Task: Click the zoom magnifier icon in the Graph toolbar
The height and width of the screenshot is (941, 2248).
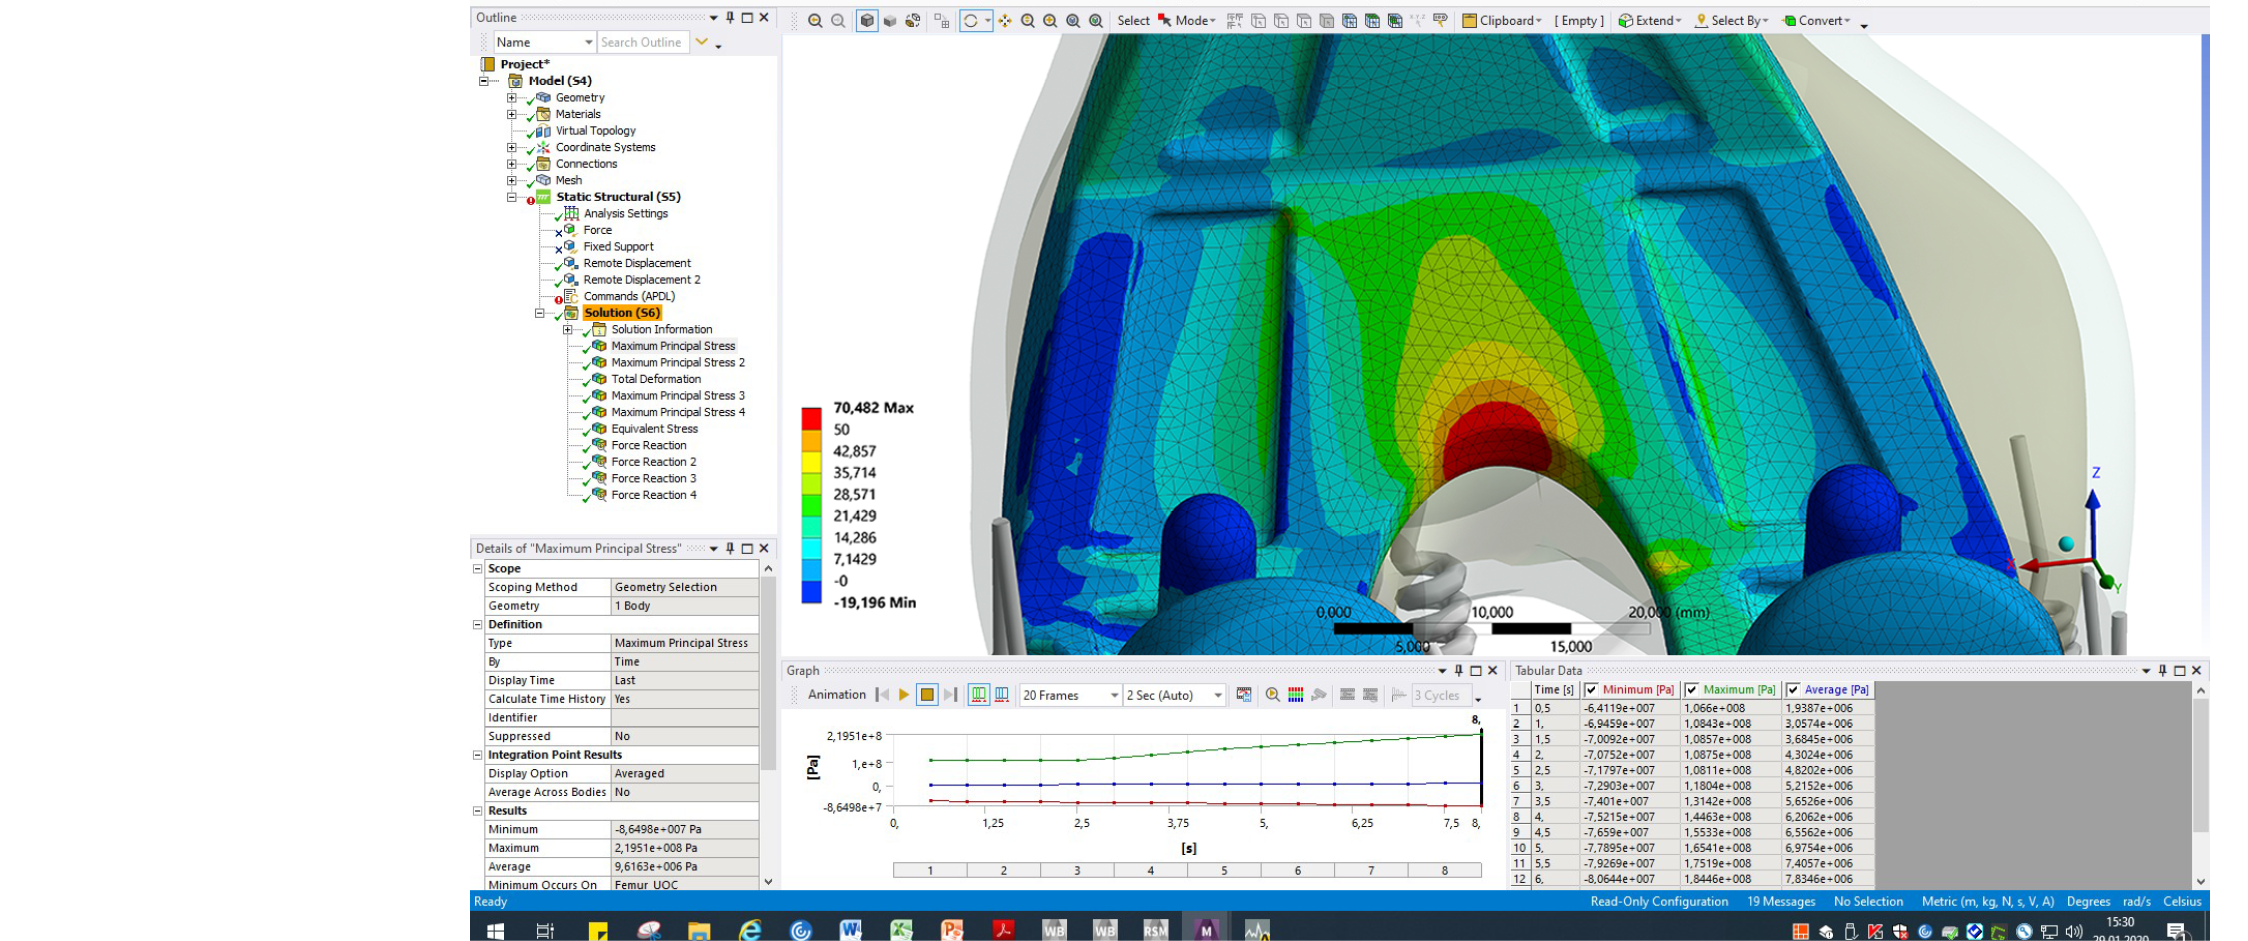Action: [x=1272, y=695]
